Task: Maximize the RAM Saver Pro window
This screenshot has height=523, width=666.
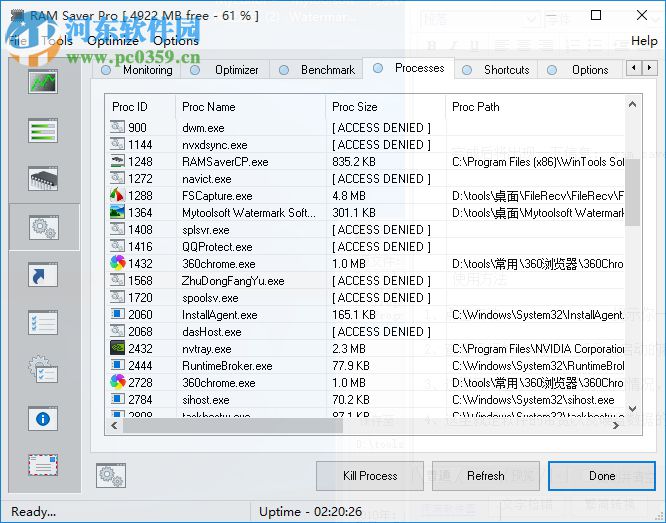Action: click(x=596, y=15)
